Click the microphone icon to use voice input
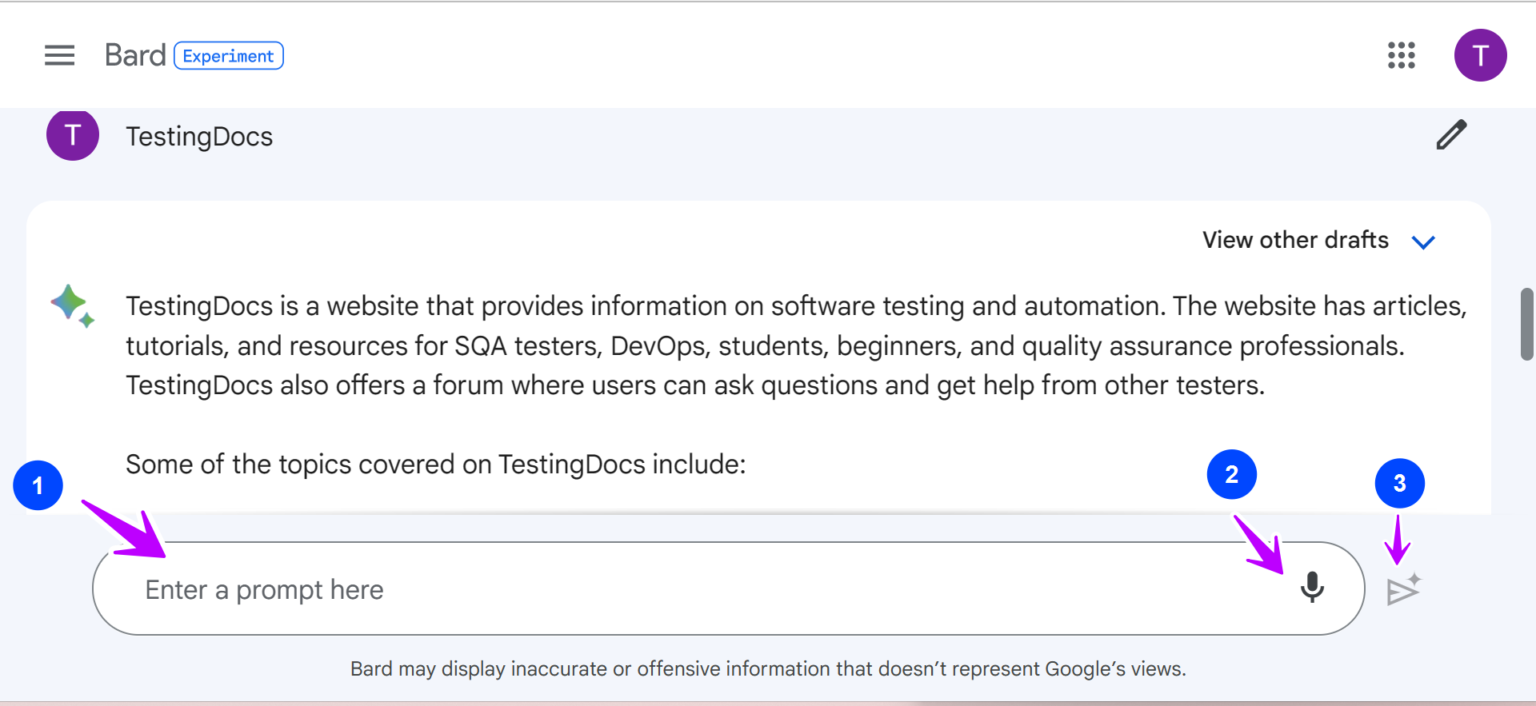The width and height of the screenshot is (1536, 706). (x=1312, y=589)
